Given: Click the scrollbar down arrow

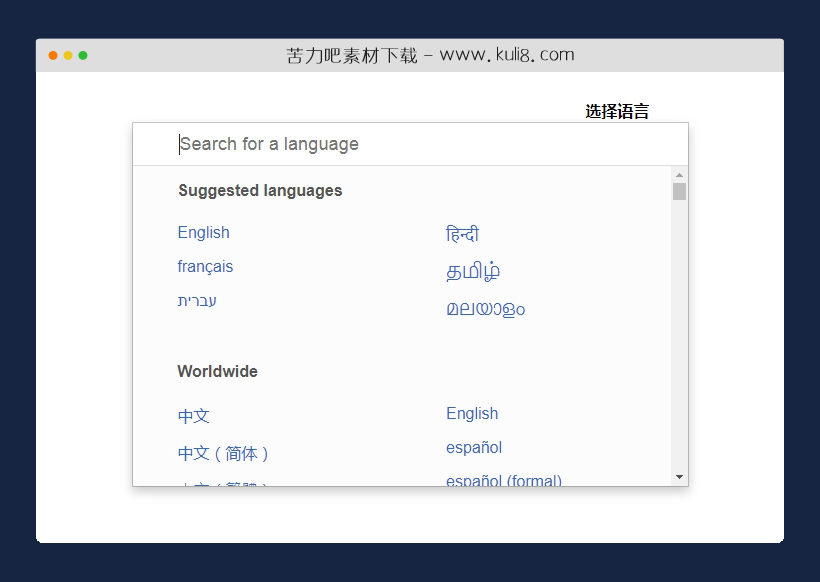Looking at the screenshot, I should [679, 477].
